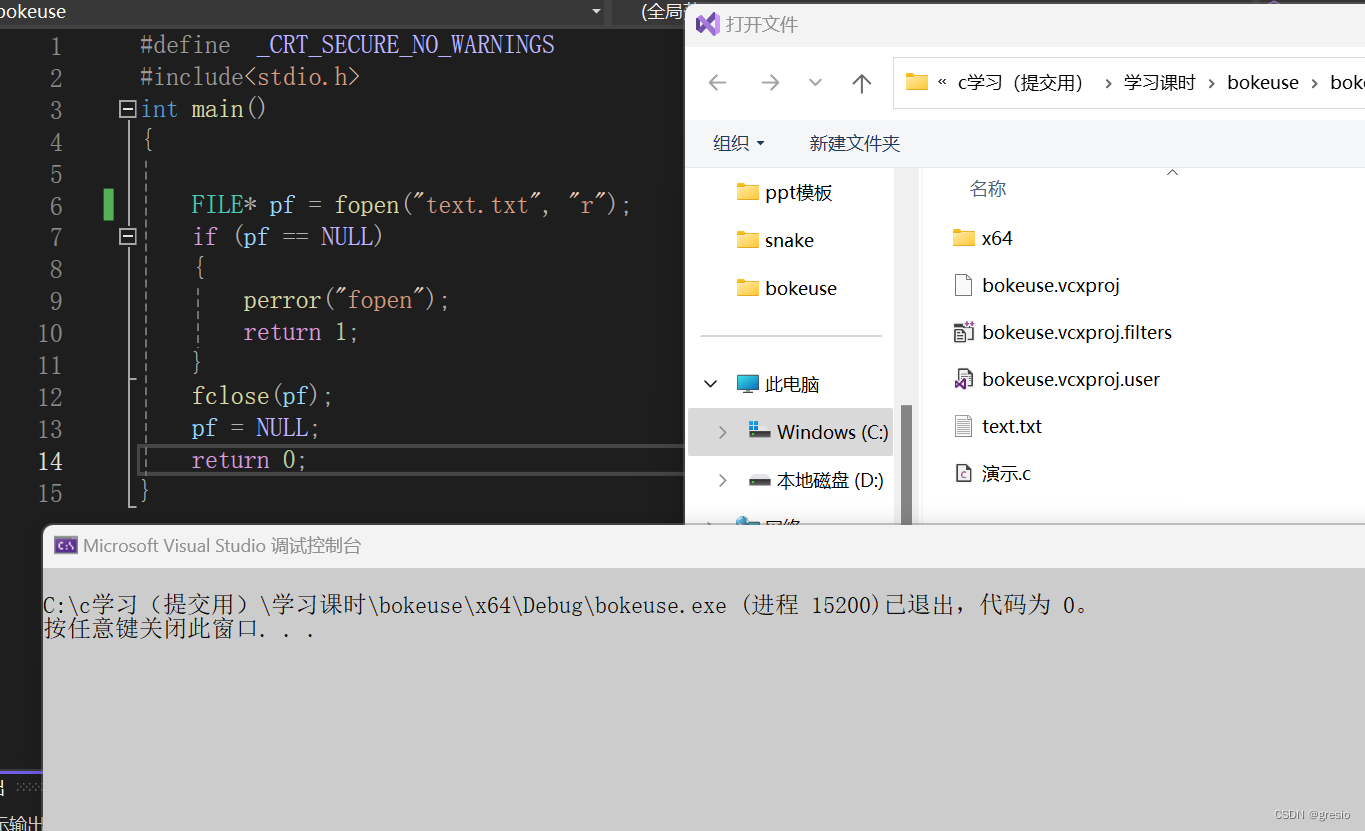
Task: Click return 0 line in editor
Action: (249, 461)
